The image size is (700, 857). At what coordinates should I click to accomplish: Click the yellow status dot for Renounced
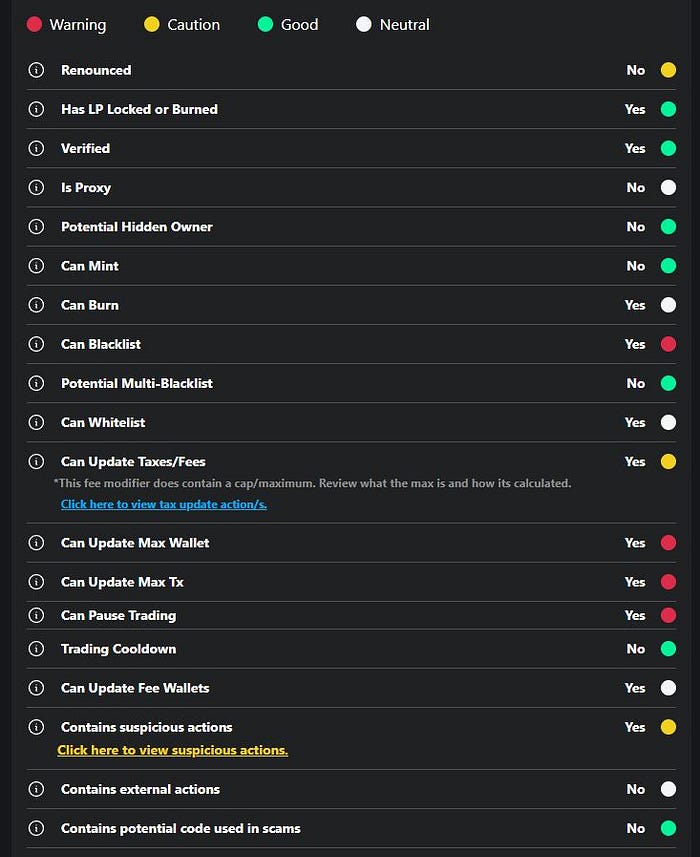coord(668,70)
